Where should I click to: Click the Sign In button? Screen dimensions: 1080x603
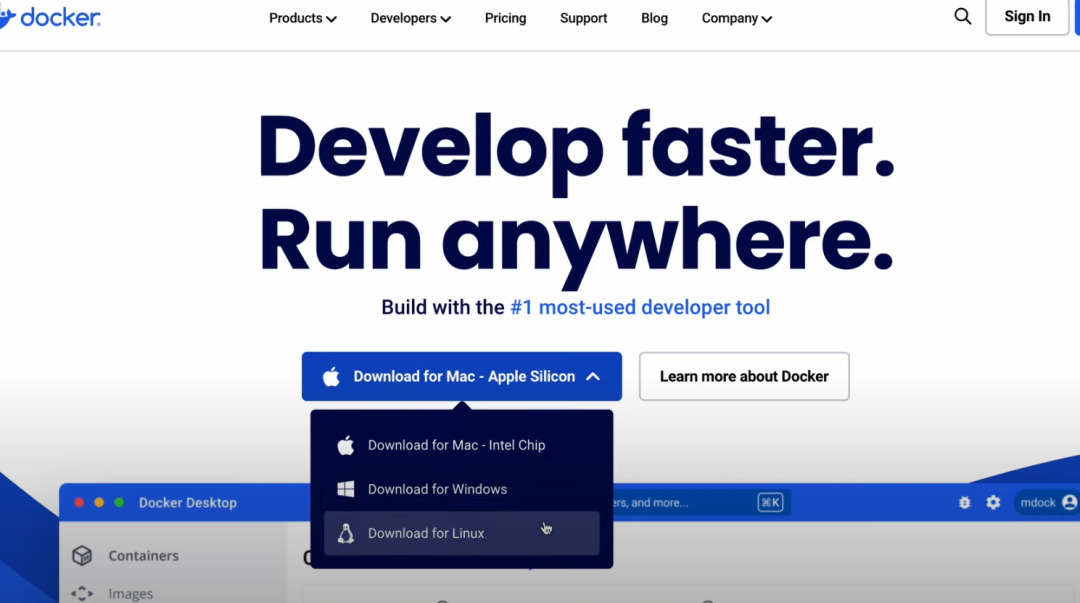coord(1027,17)
